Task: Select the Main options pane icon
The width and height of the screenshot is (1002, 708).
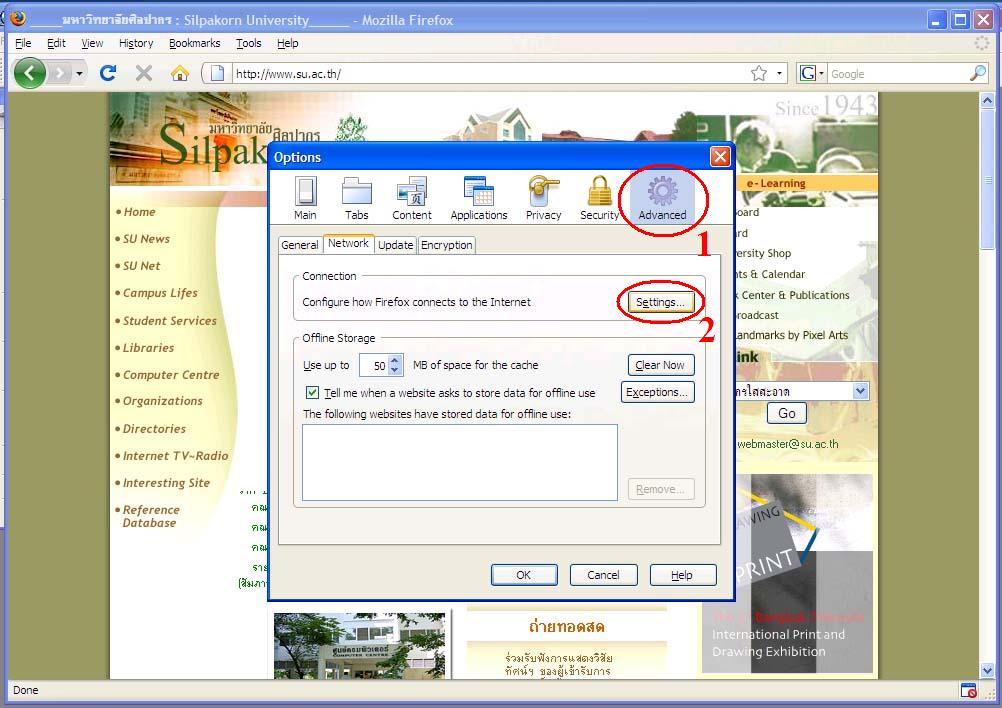Action: [x=305, y=198]
